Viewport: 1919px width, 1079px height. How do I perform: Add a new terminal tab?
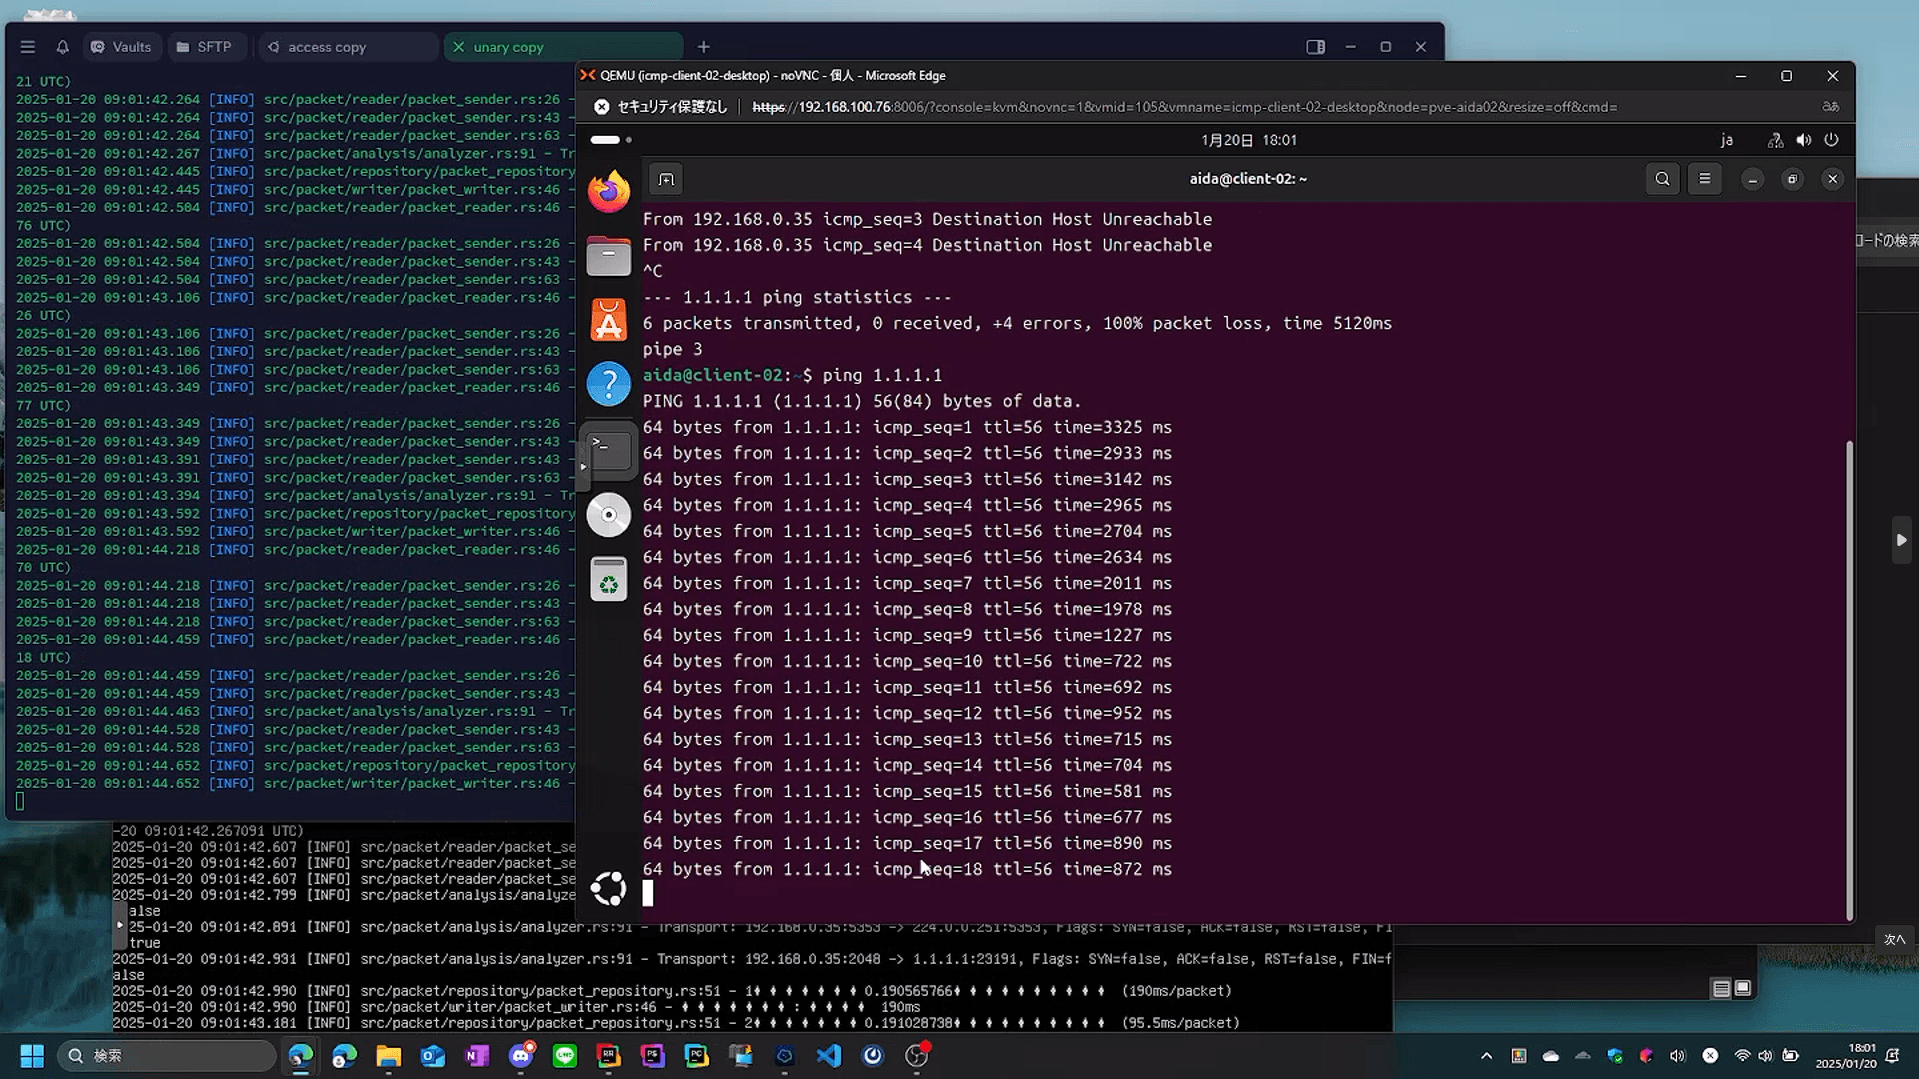pyautogui.click(x=666, y=179)
